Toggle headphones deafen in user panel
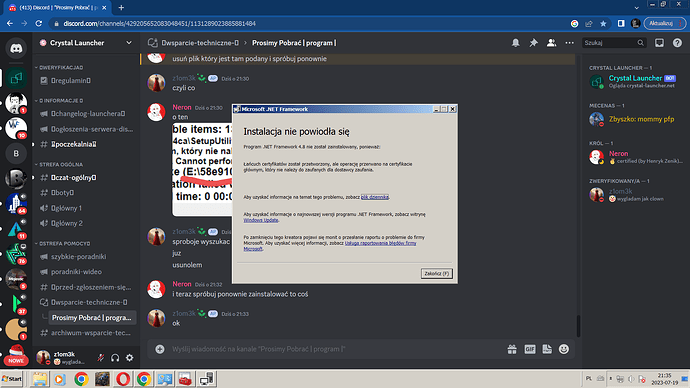Viewport: 690px width, 388px height. pyautogui.click(x=115, y=358)
